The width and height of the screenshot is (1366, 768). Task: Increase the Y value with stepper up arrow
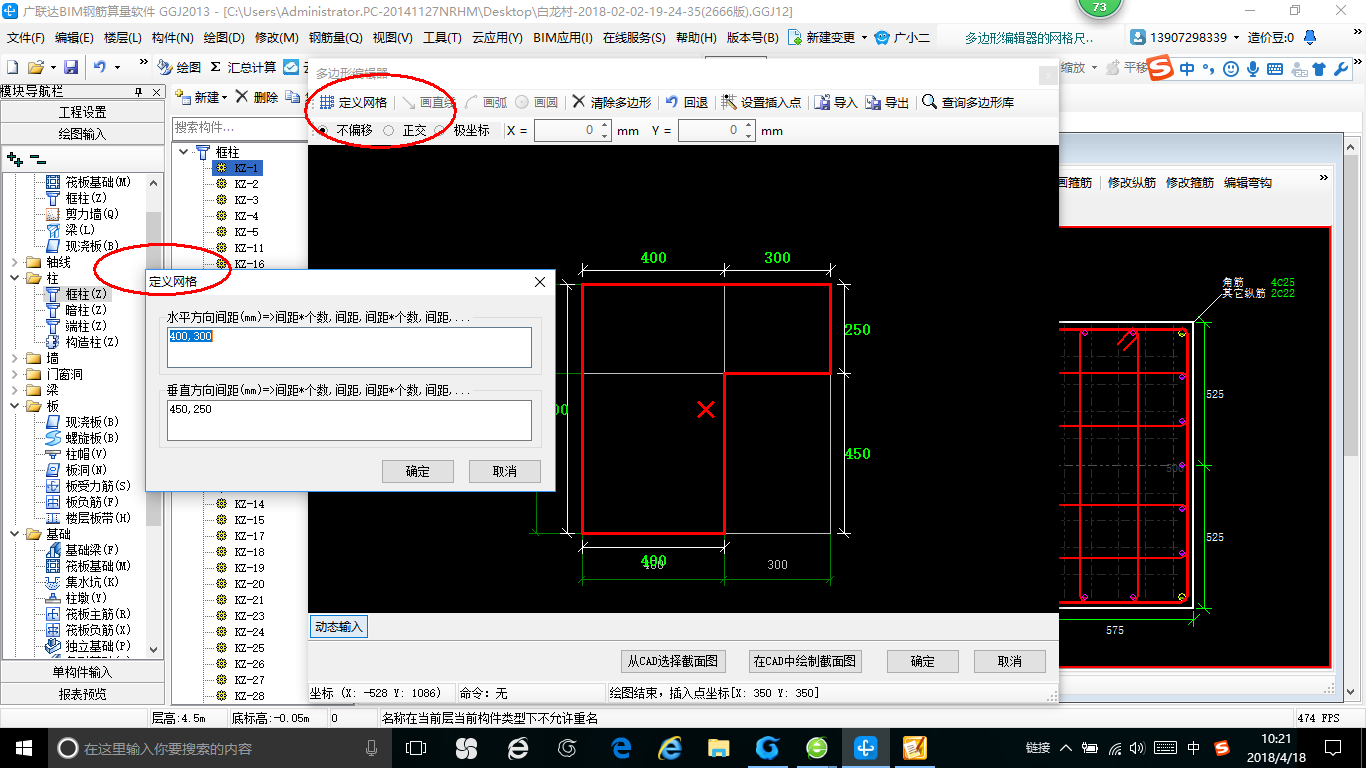coord(748,126)
